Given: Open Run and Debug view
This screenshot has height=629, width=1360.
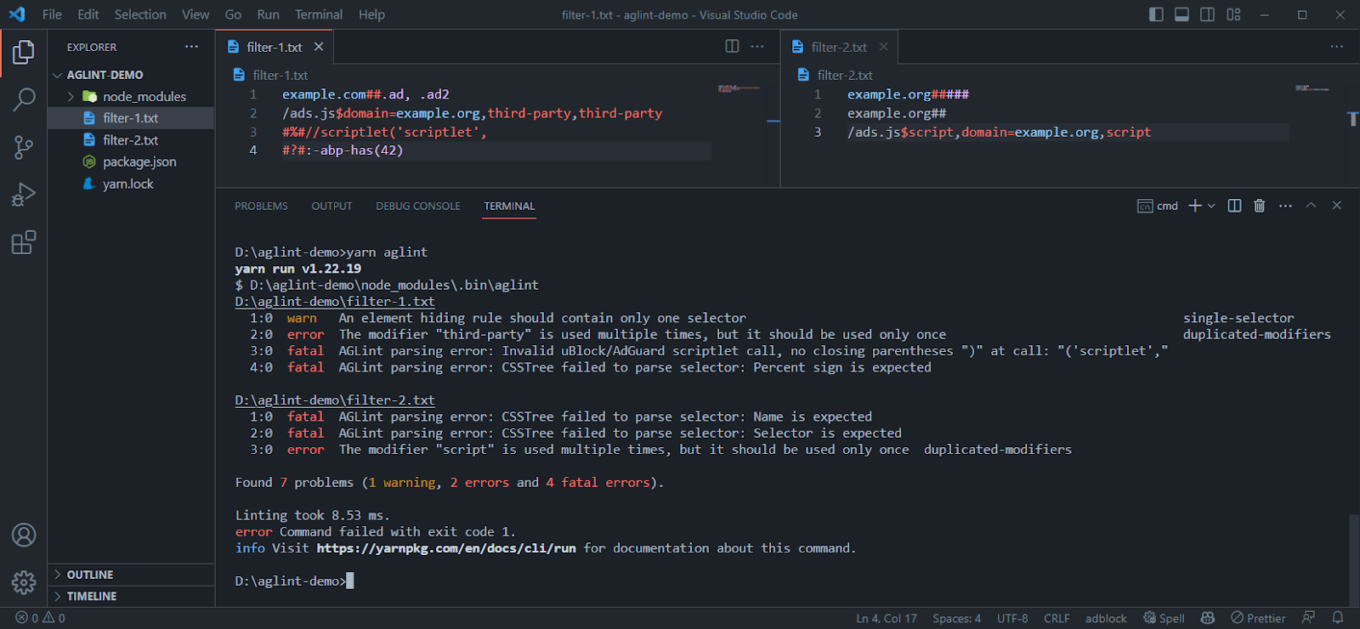Looking at the screenshot, I should point(24,195).
